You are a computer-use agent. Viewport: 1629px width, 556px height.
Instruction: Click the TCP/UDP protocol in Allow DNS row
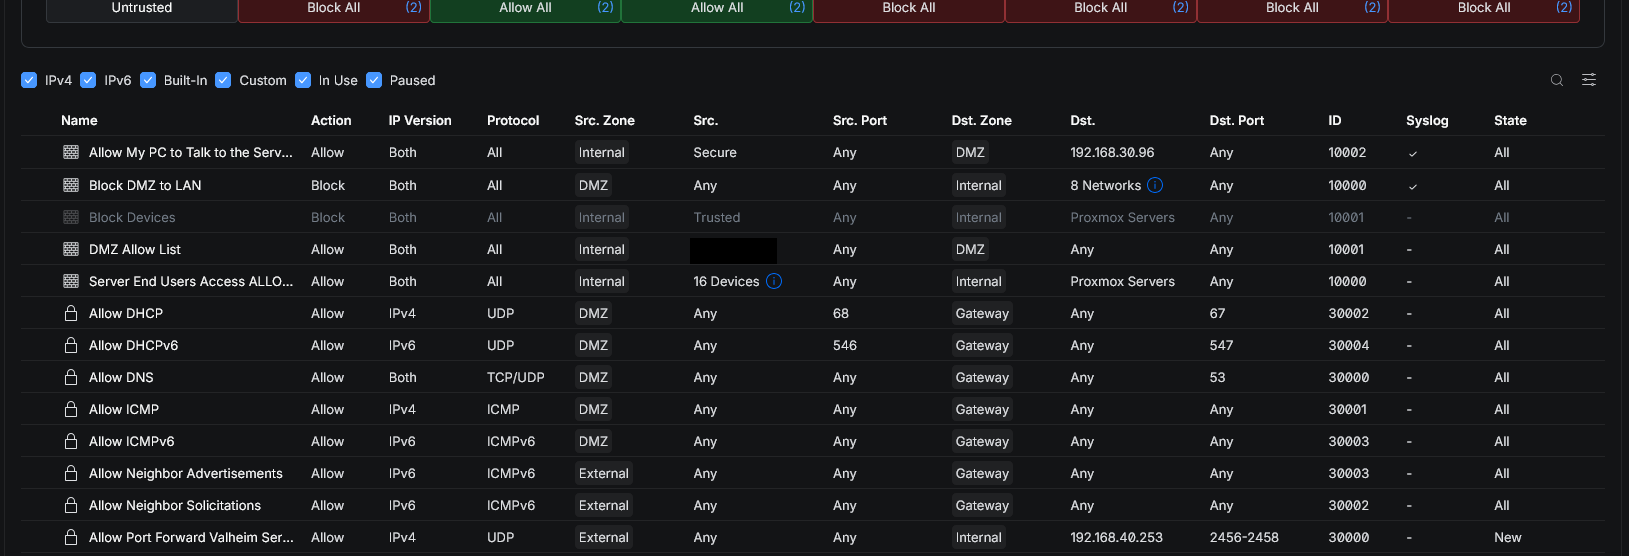pos(516,377)
